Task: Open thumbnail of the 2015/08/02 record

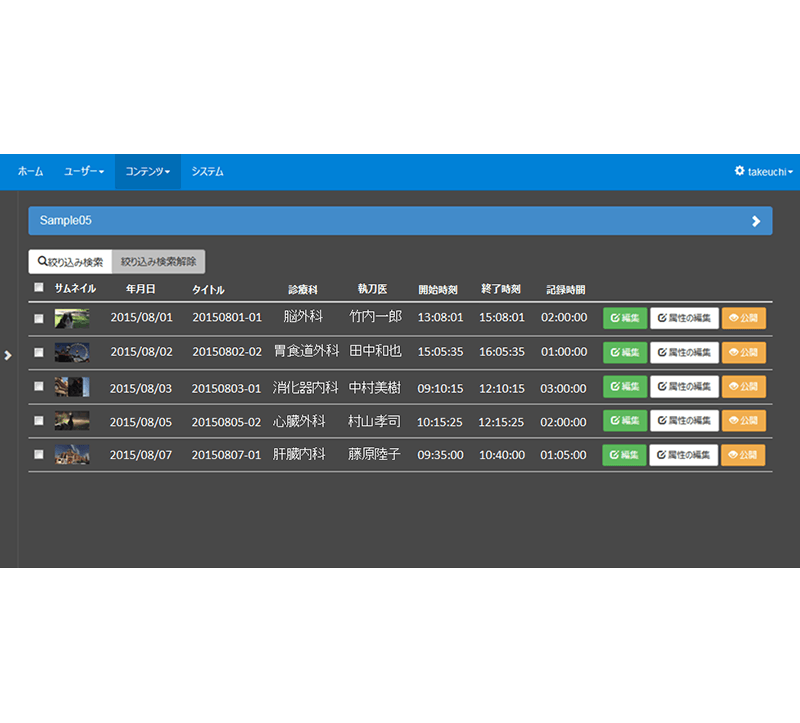Action: 72,353
